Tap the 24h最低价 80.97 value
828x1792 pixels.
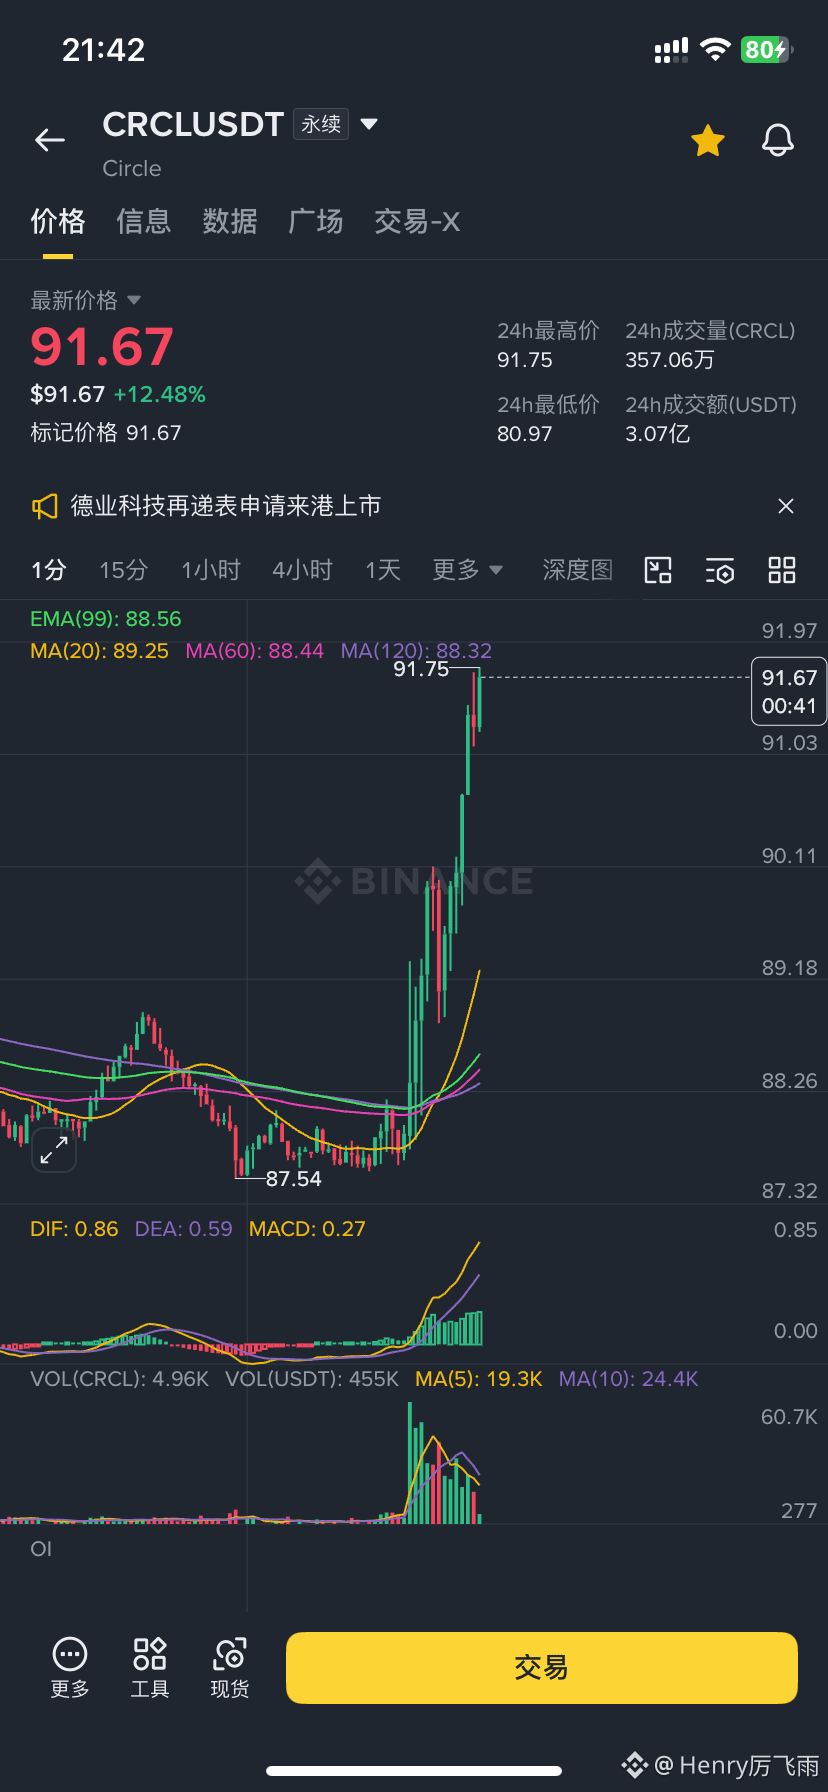click(525, 434)
